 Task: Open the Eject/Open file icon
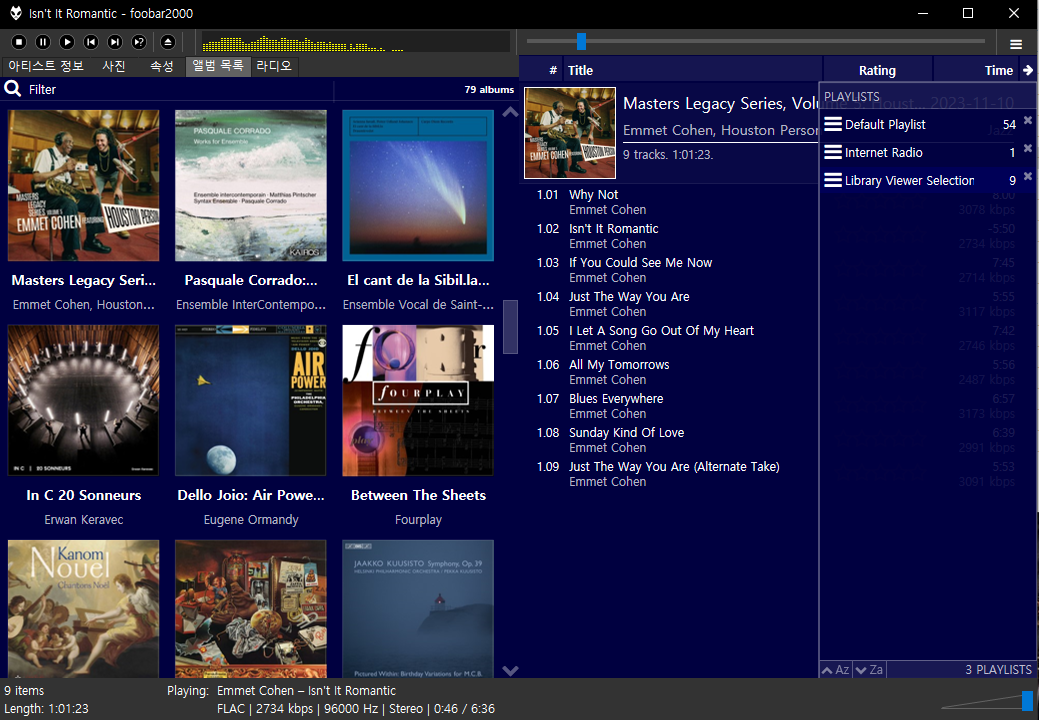coord(167,41)
